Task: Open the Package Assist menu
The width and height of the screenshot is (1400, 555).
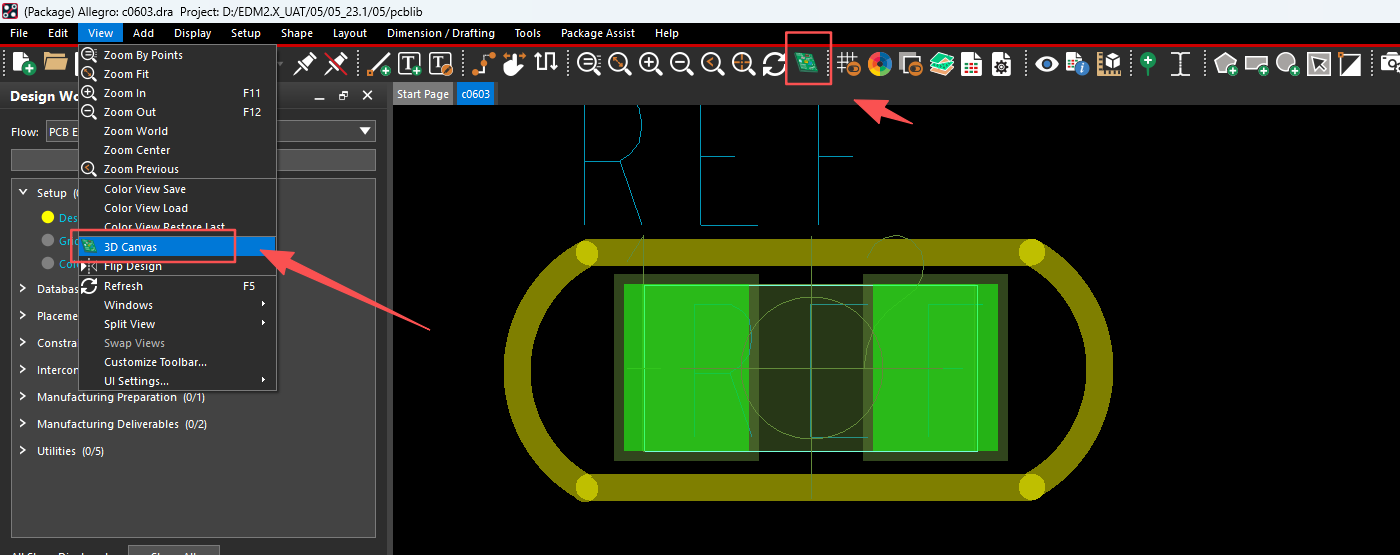Action: (597, 33)
